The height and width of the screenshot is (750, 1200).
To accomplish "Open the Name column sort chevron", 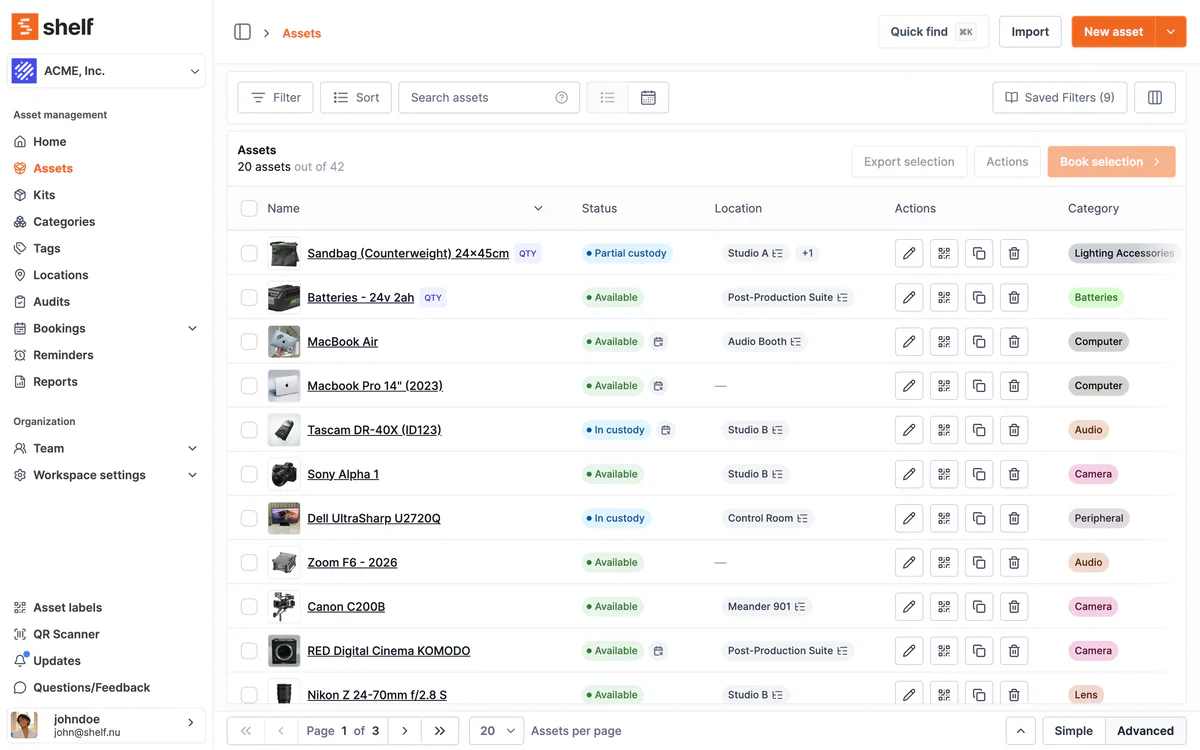I will (x=538, y=208).
